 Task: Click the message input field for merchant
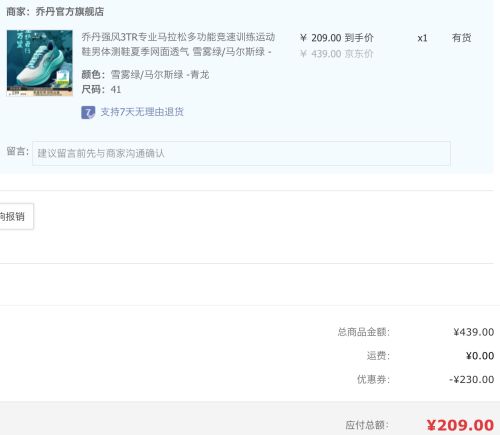[x=241, y=153]
